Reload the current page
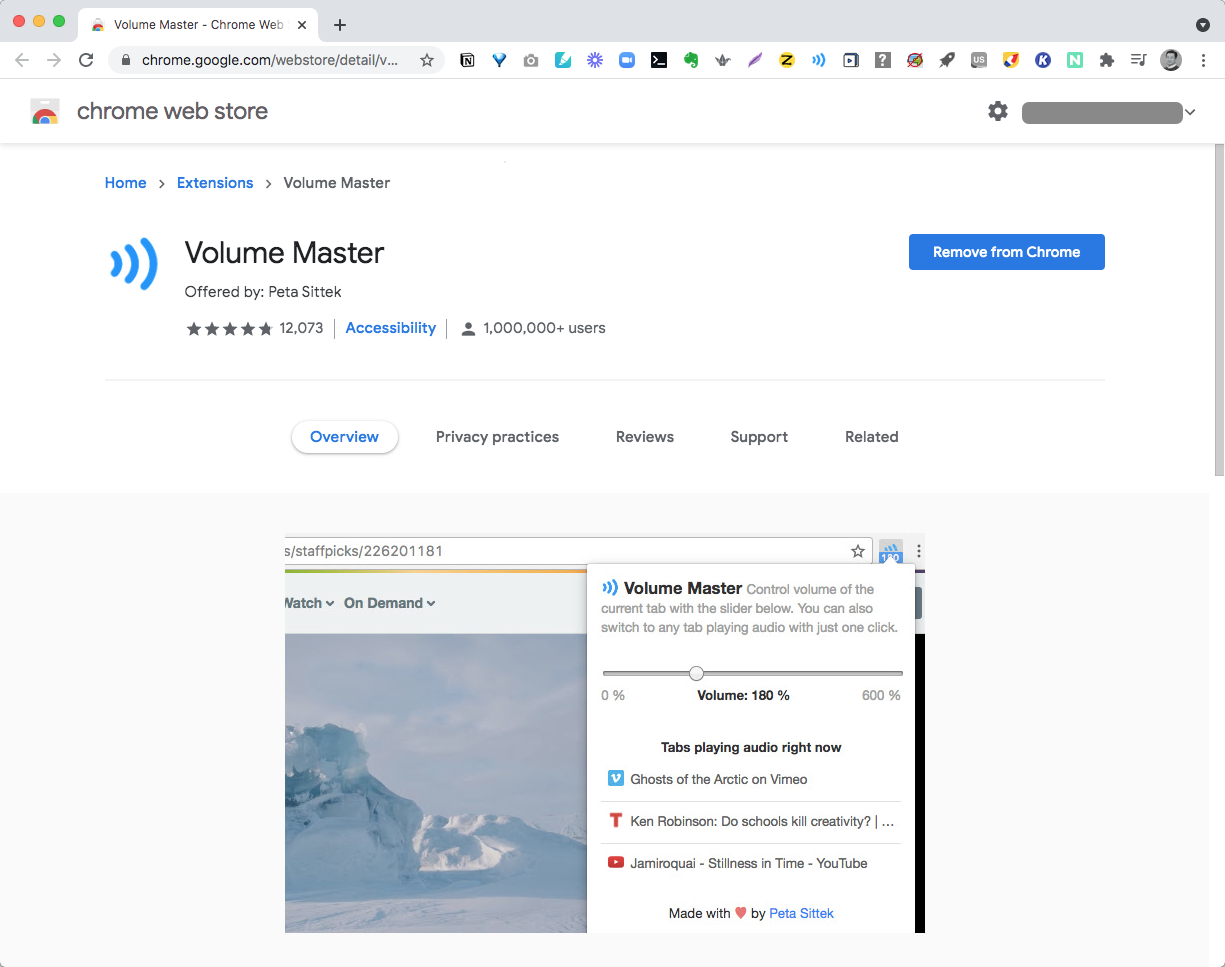Screen dimensions: 1225x967 86,60
